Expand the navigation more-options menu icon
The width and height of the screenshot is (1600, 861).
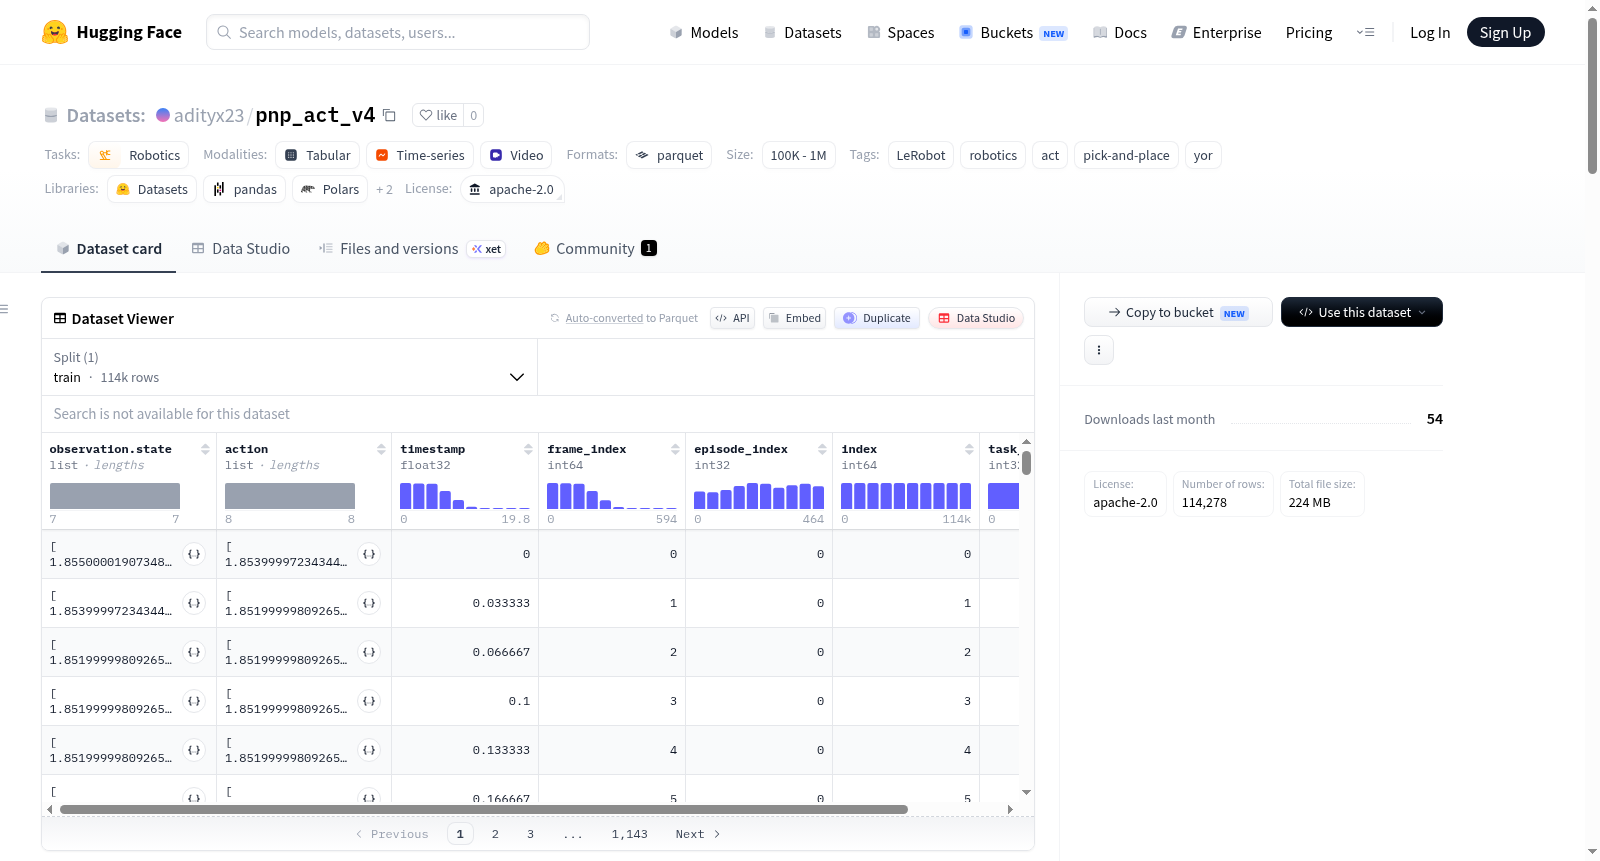tap(1365, 32)
